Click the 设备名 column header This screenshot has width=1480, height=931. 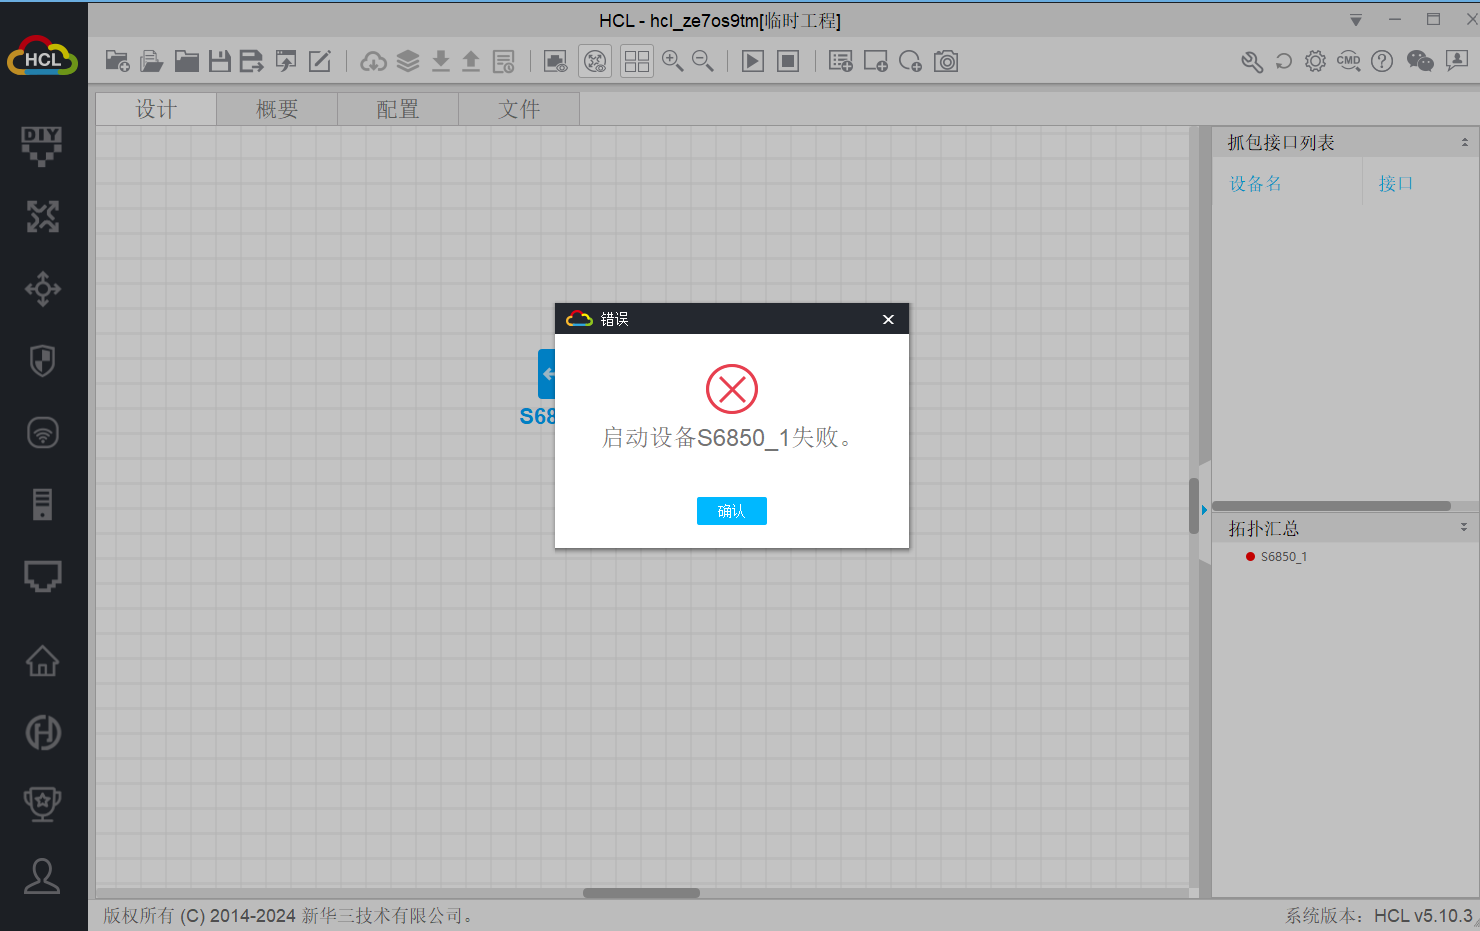click(1256, 184)
